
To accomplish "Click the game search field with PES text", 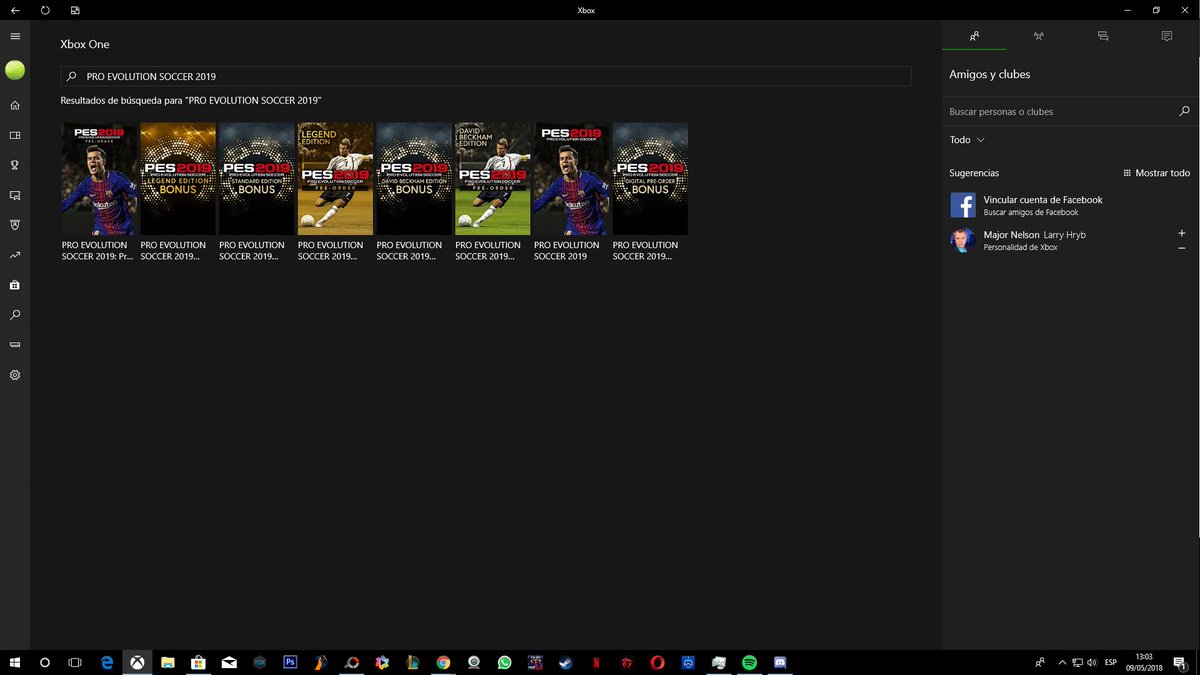I will 486,76.
